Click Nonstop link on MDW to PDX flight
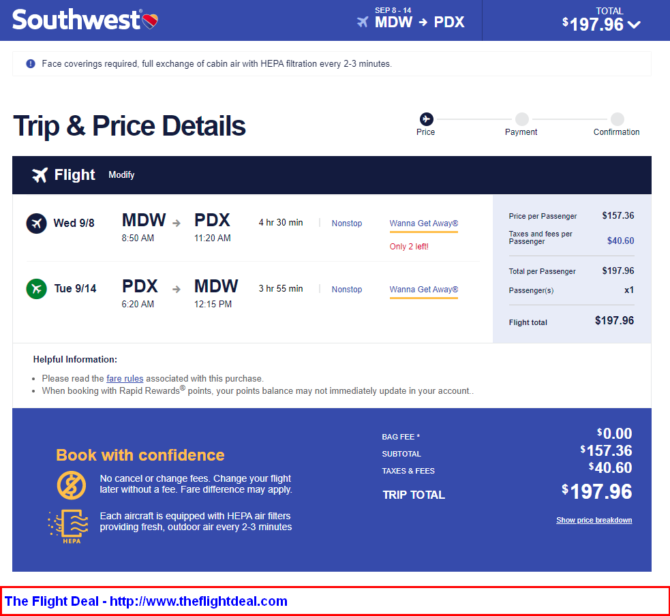This screenshot has height=616, width=670. (x=347, y=223)
